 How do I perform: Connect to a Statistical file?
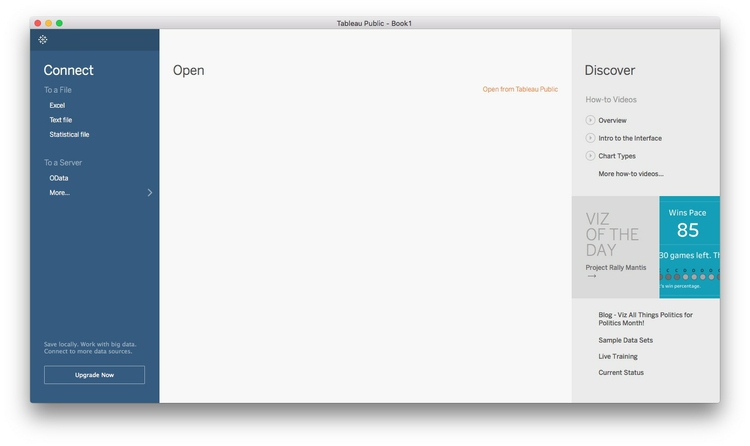coord(69,134)
